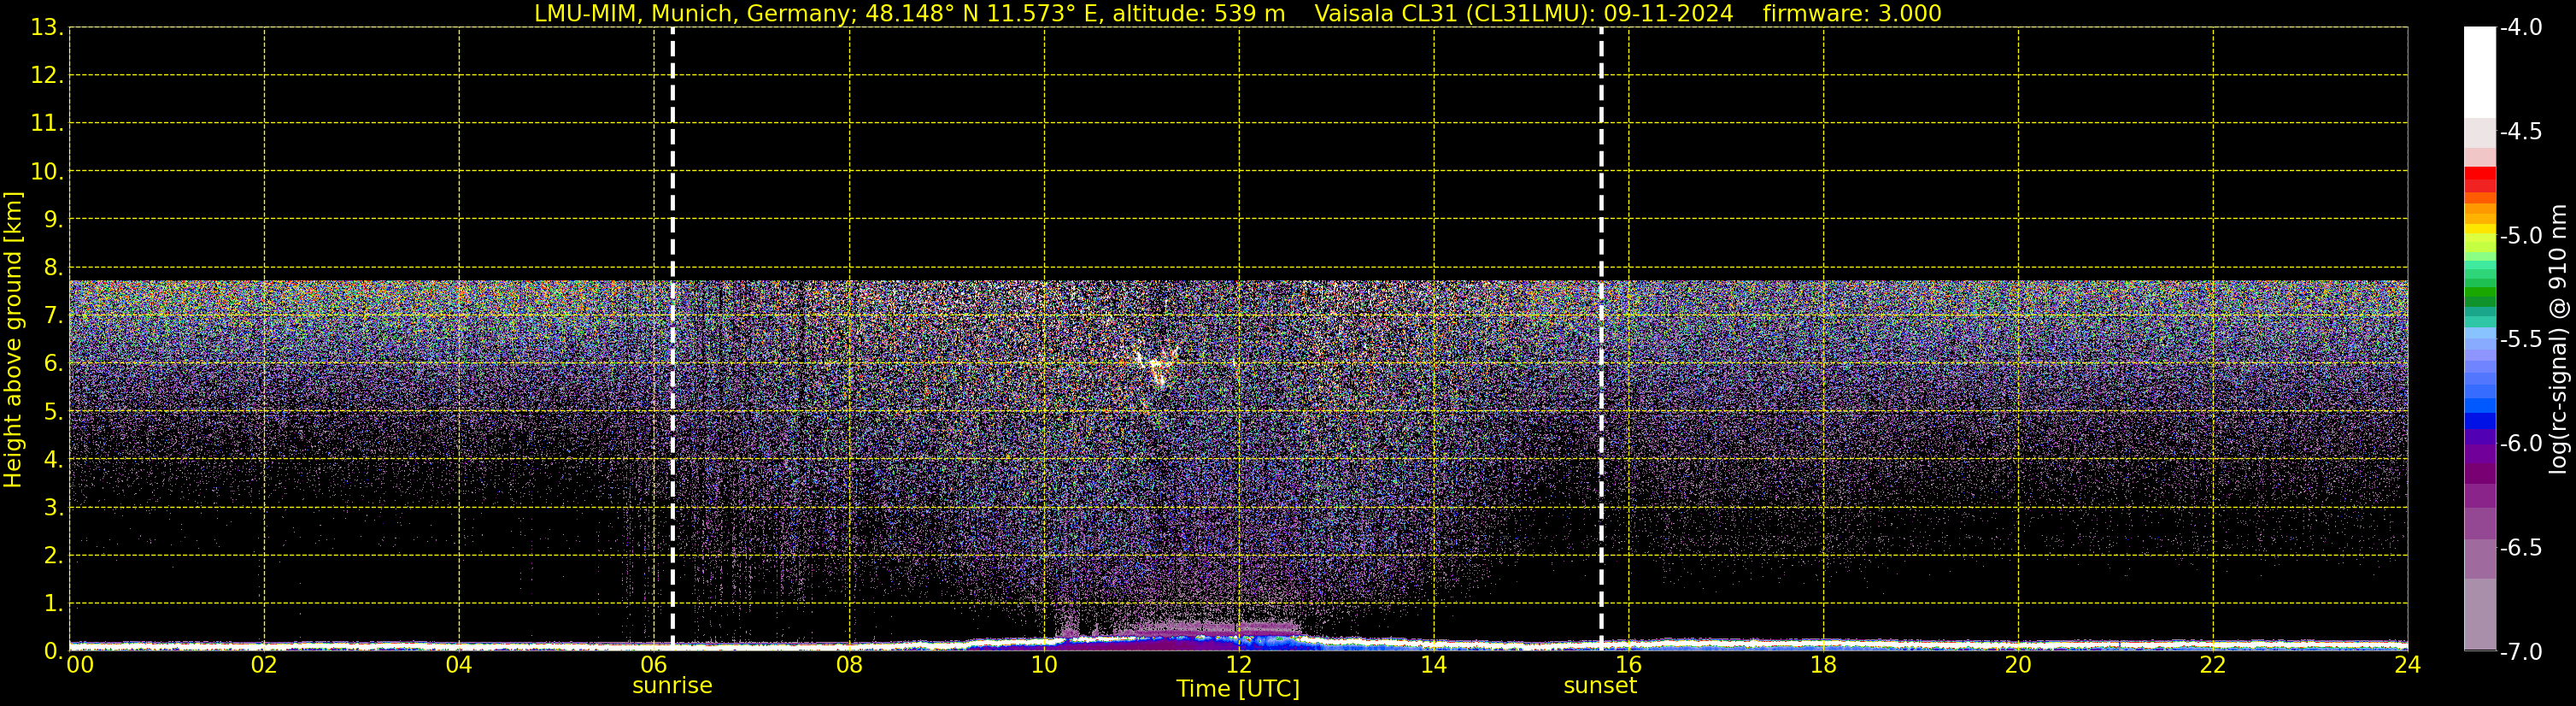Click the '06' time axis tick label
Viewport: 2576px width, 706px height.
(x=654, y=664)
